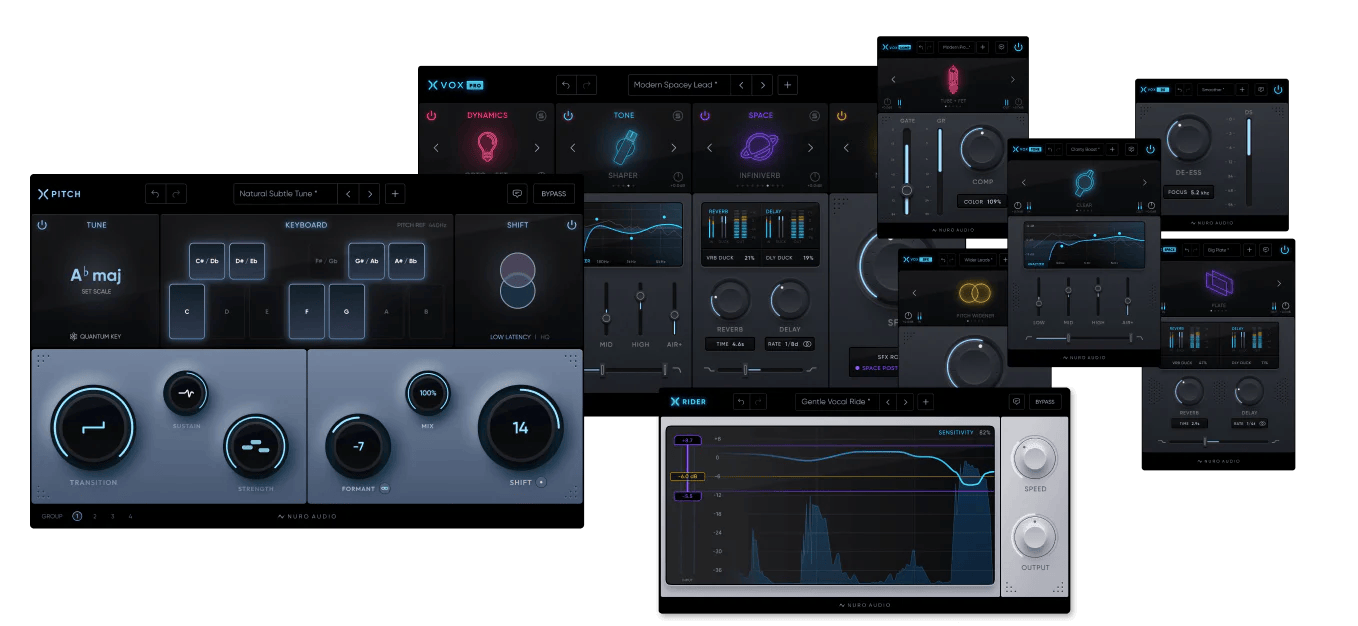This screenshot has width=1358, height=626.
Task: Select pitch Group 4
Action: 130,516
